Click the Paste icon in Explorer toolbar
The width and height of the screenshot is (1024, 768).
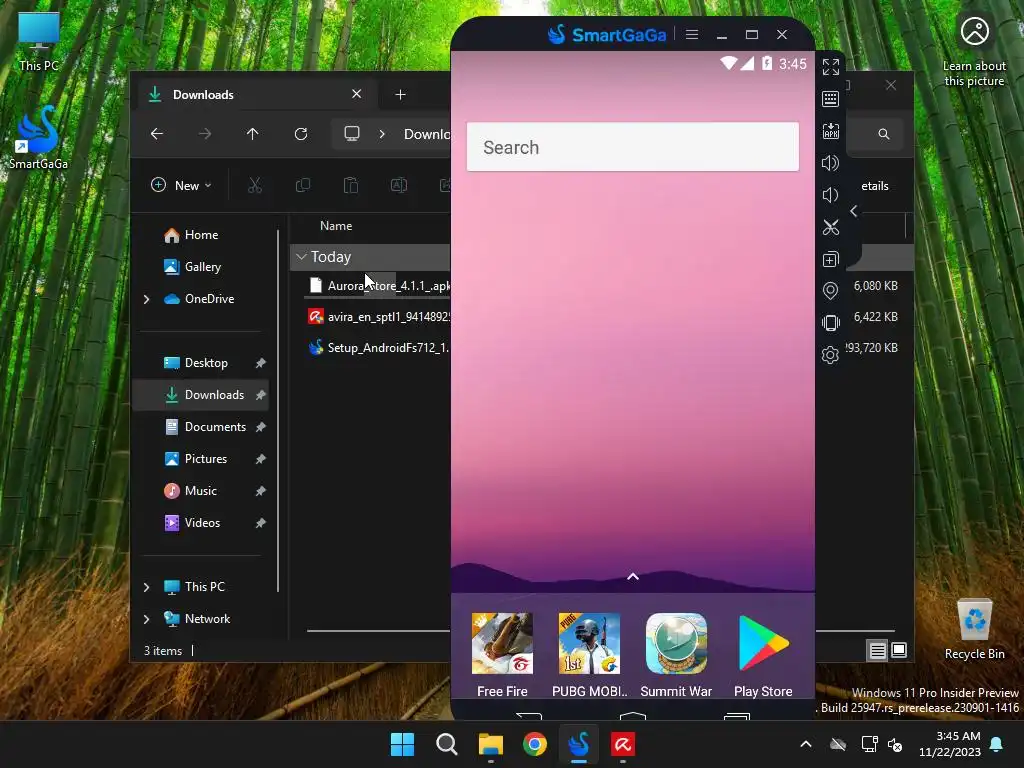click(351, 185)
